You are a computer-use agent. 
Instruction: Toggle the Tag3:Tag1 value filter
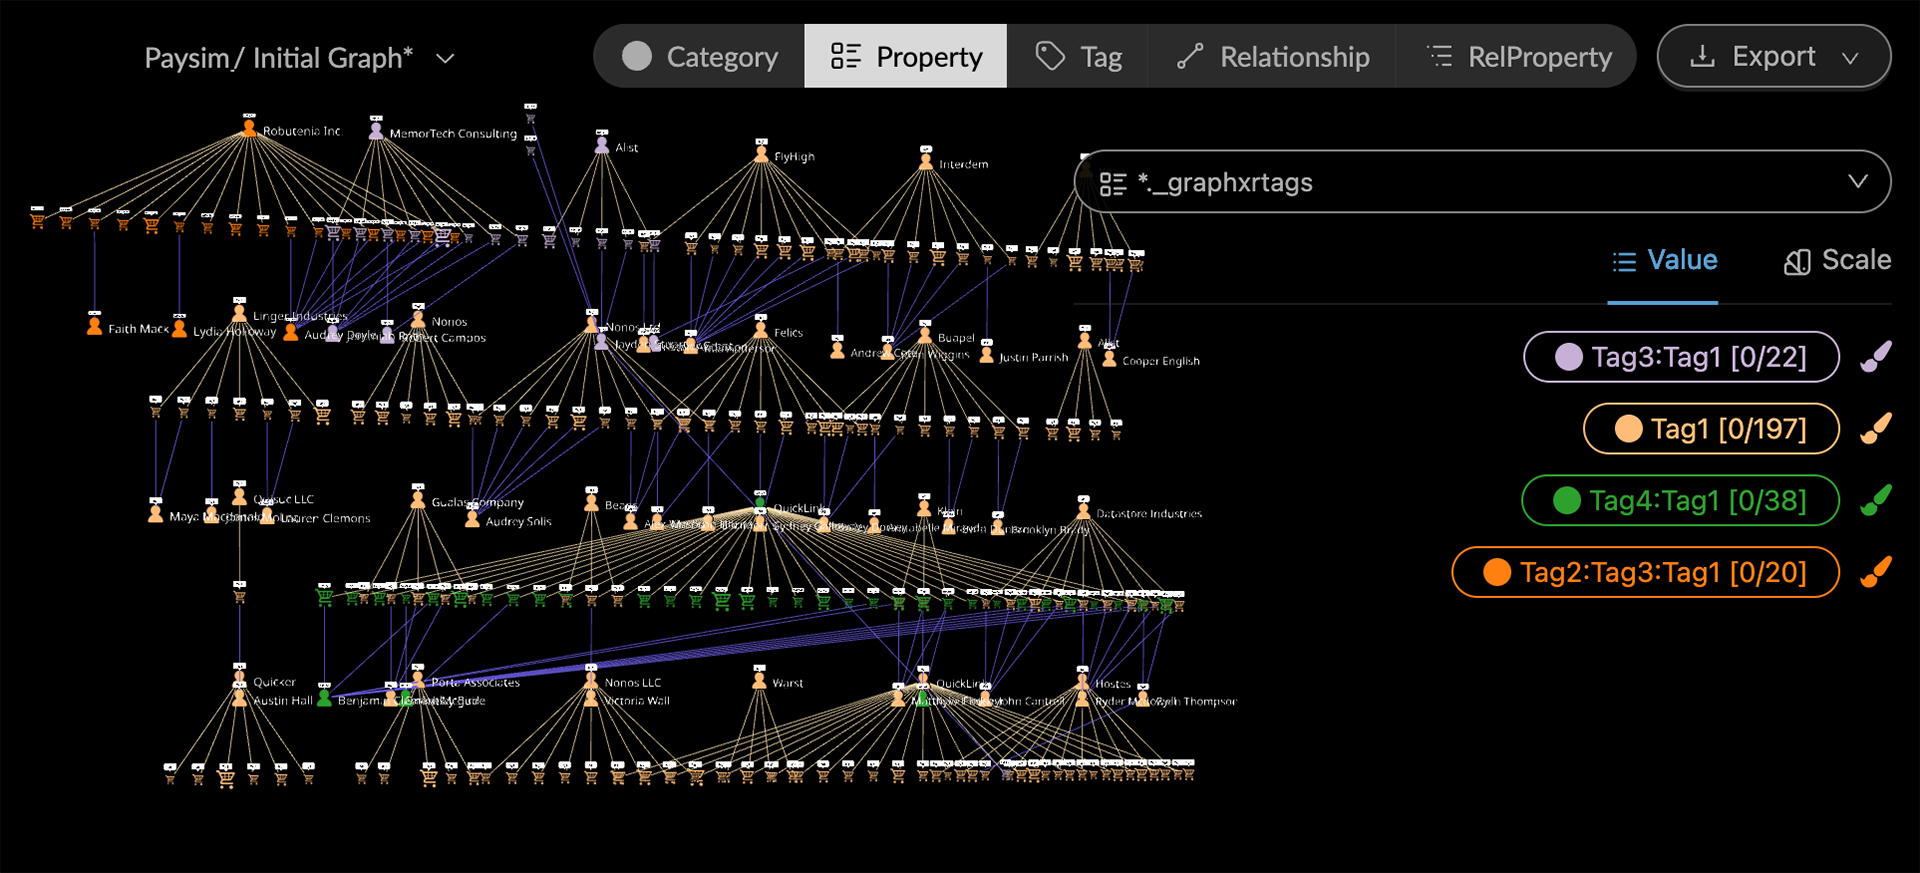pos(1680,357)
